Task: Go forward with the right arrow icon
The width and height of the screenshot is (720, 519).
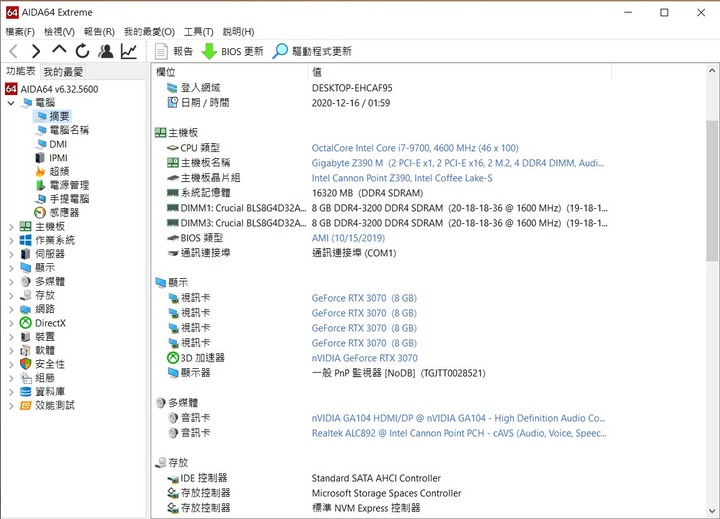Action: 36,51
